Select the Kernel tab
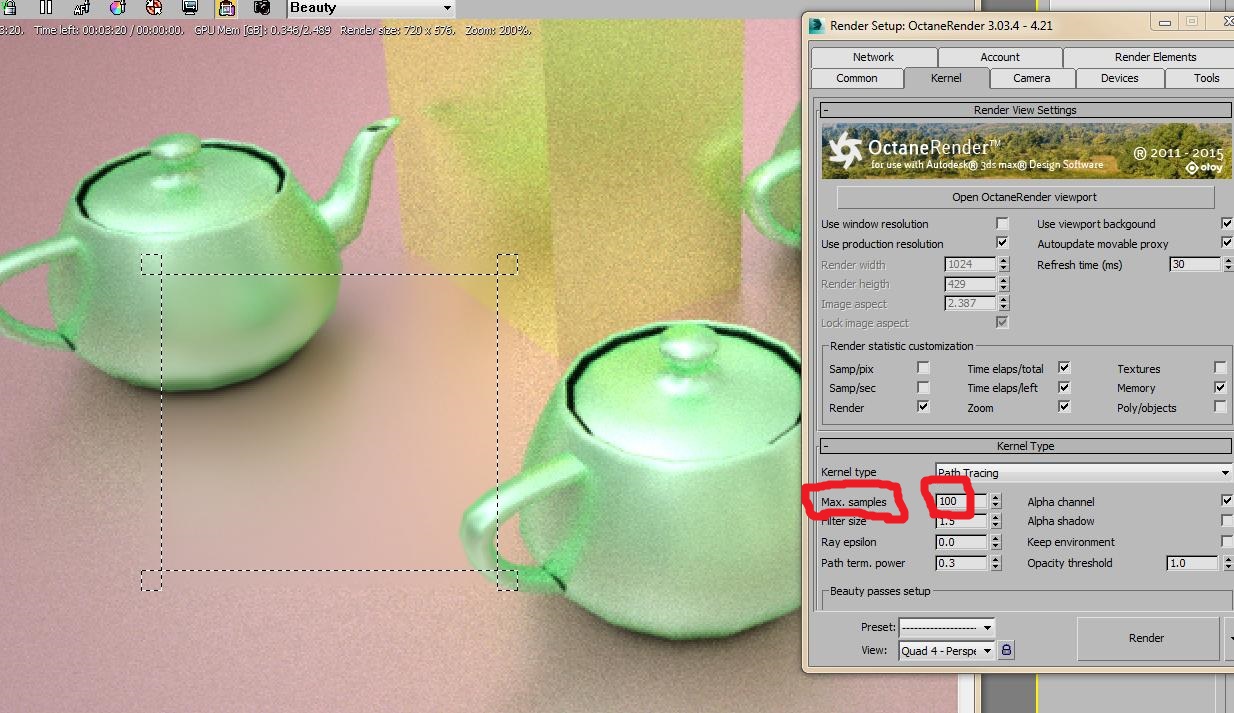Screen dimensions: 1234x713 (946, 78)
